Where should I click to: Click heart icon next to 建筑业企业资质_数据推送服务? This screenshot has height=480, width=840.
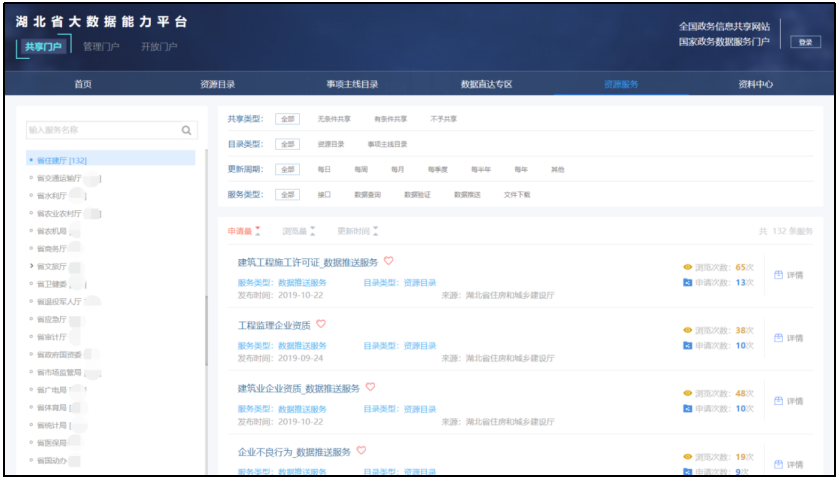click(370, 387)
